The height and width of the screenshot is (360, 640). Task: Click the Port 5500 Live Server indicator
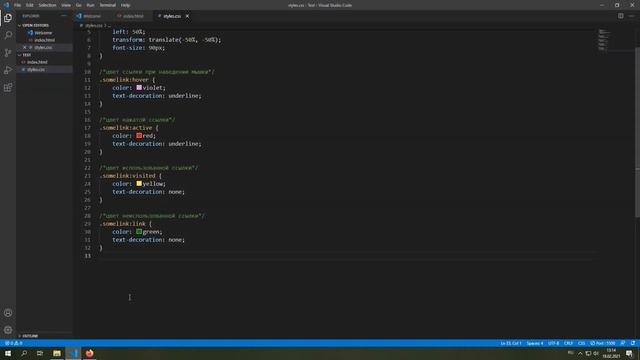pos(602,343)
